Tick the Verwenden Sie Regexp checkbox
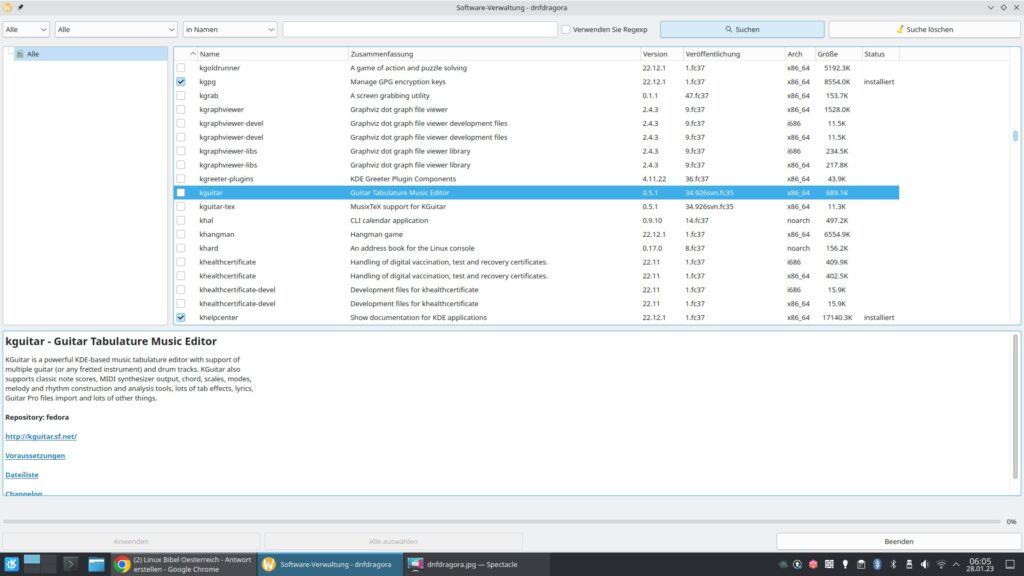 coord(566,29)
